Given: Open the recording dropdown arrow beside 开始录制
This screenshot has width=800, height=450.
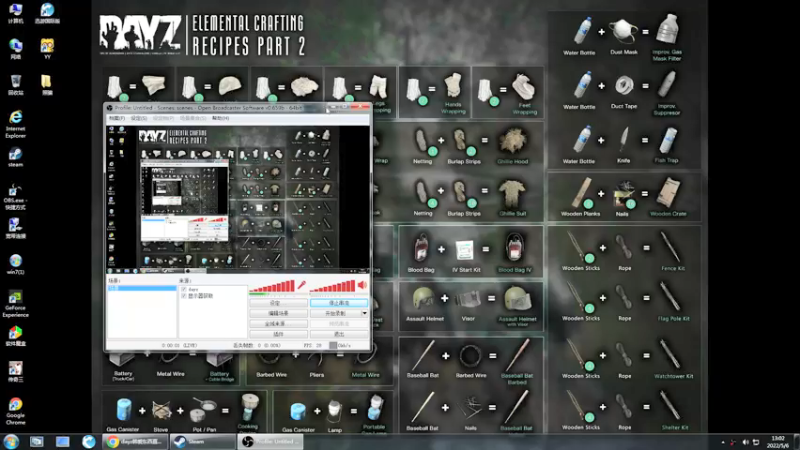Looking at the screenshot, I should click(x=364, y=313).
